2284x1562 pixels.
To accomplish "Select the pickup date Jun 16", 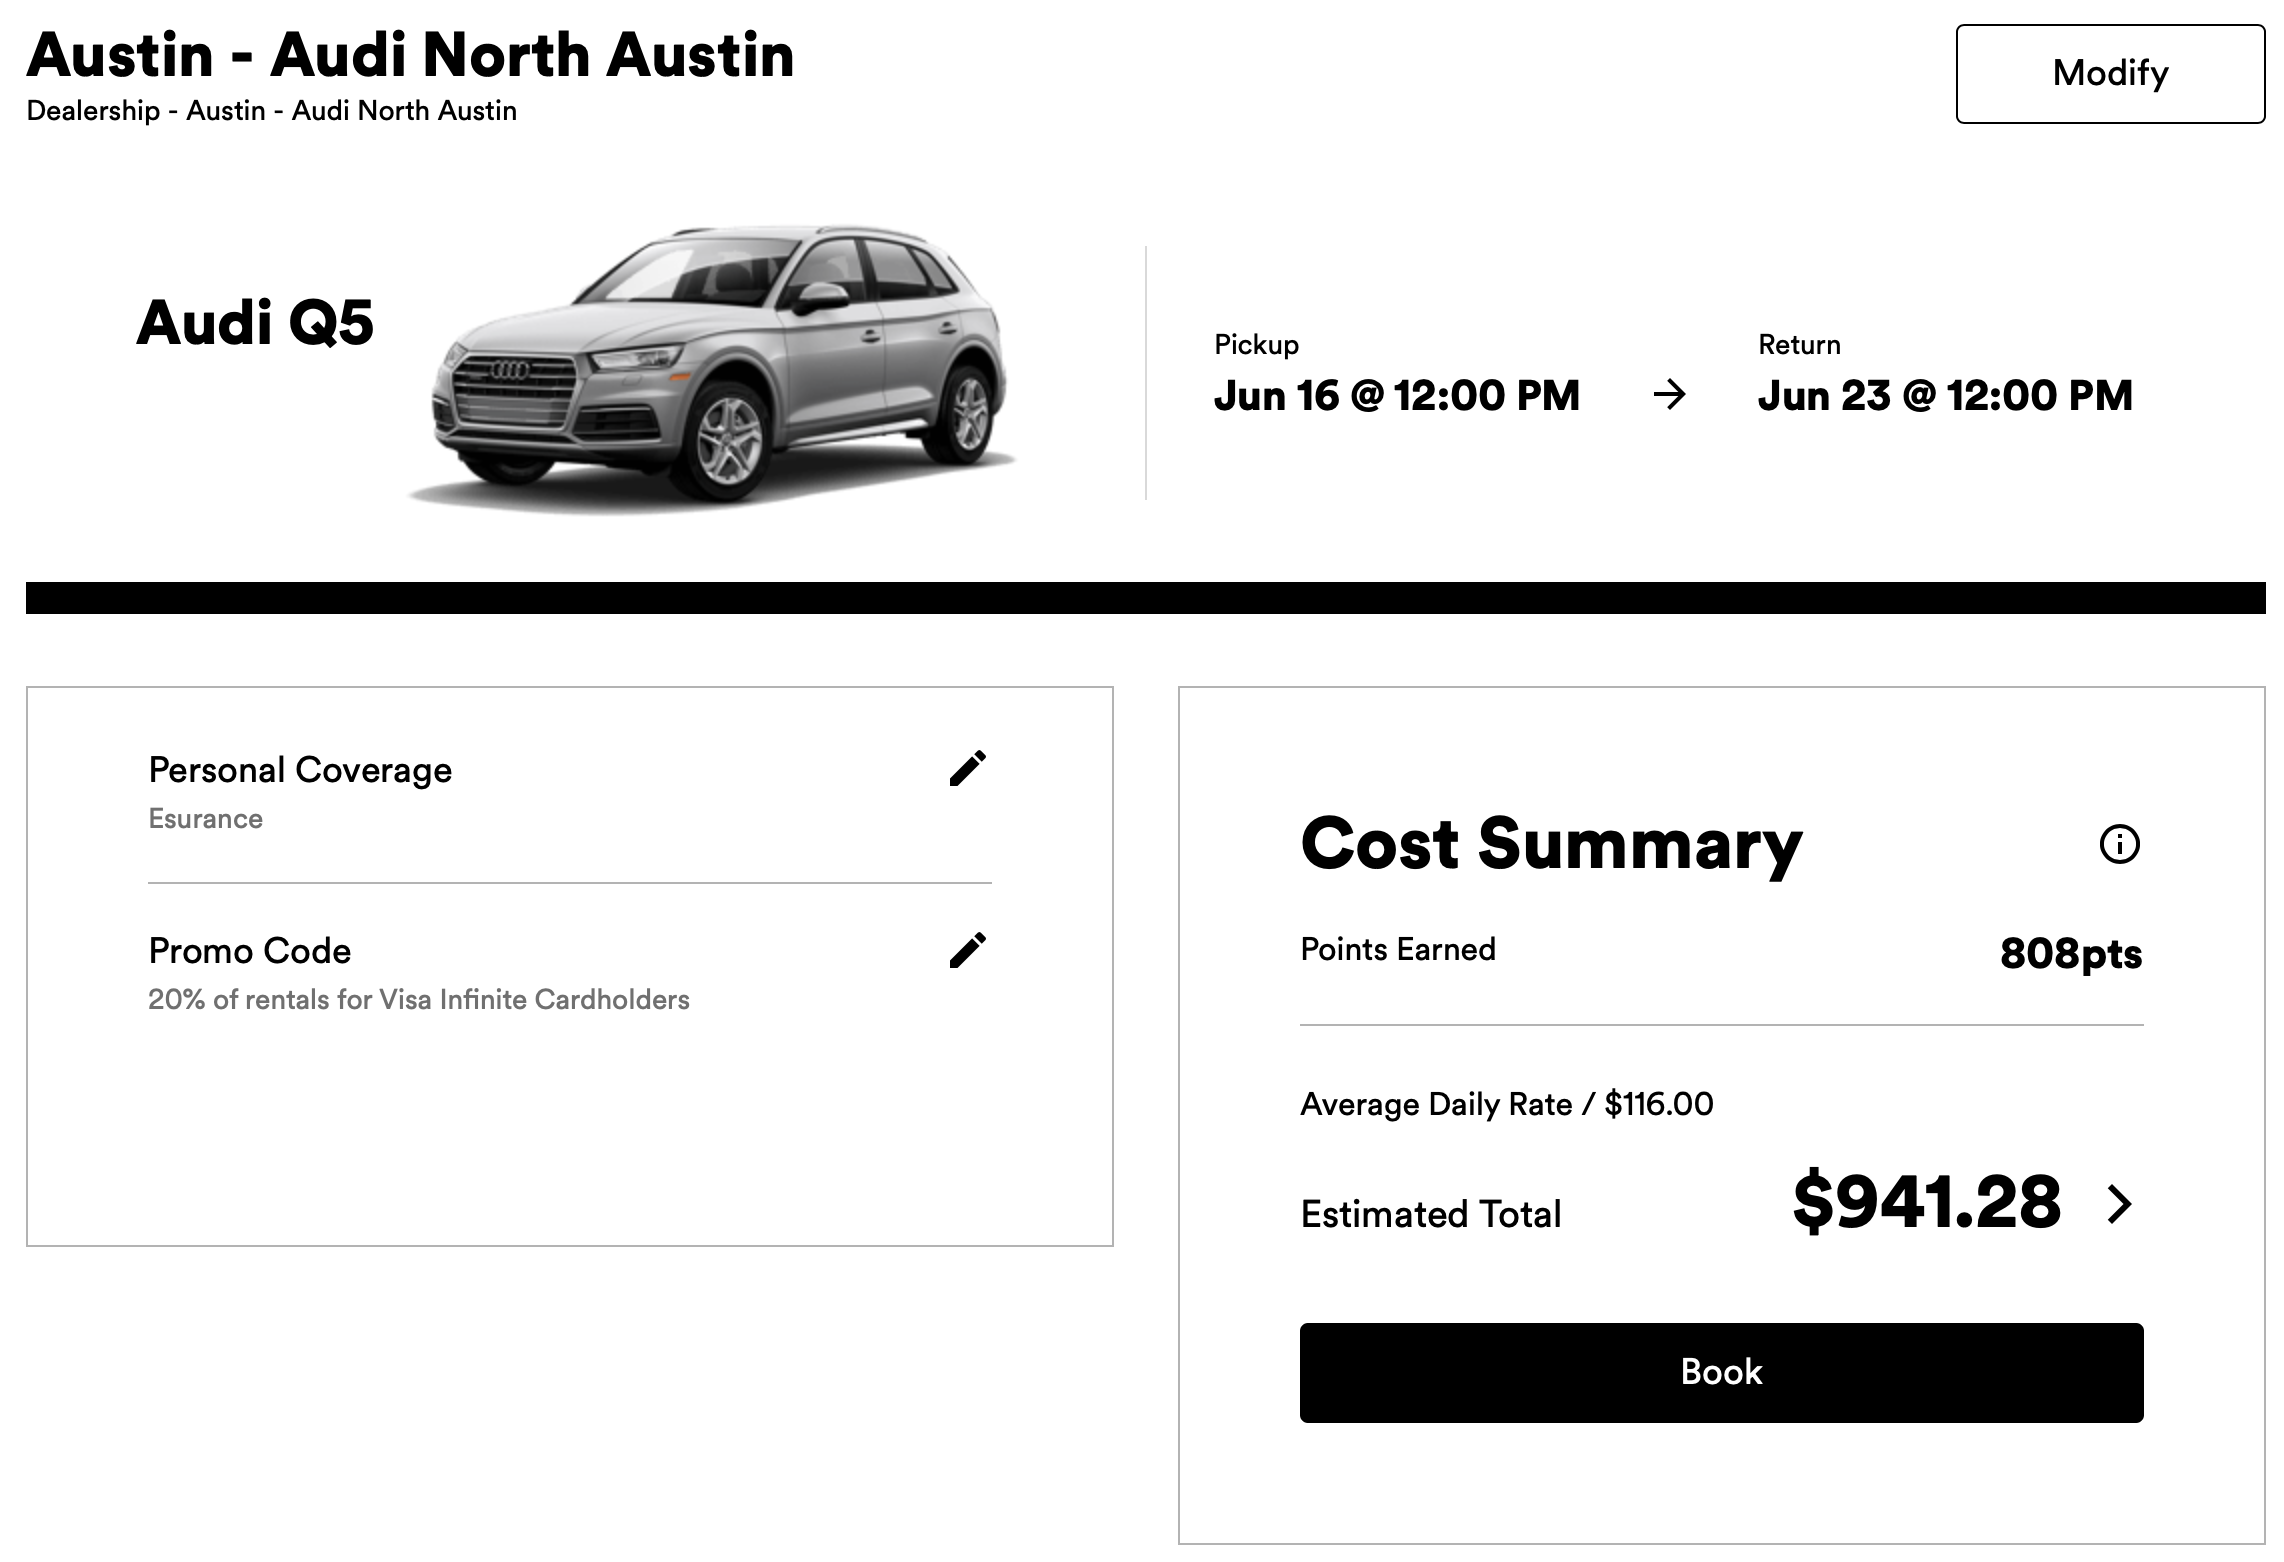I will [x=1396, y=396].
